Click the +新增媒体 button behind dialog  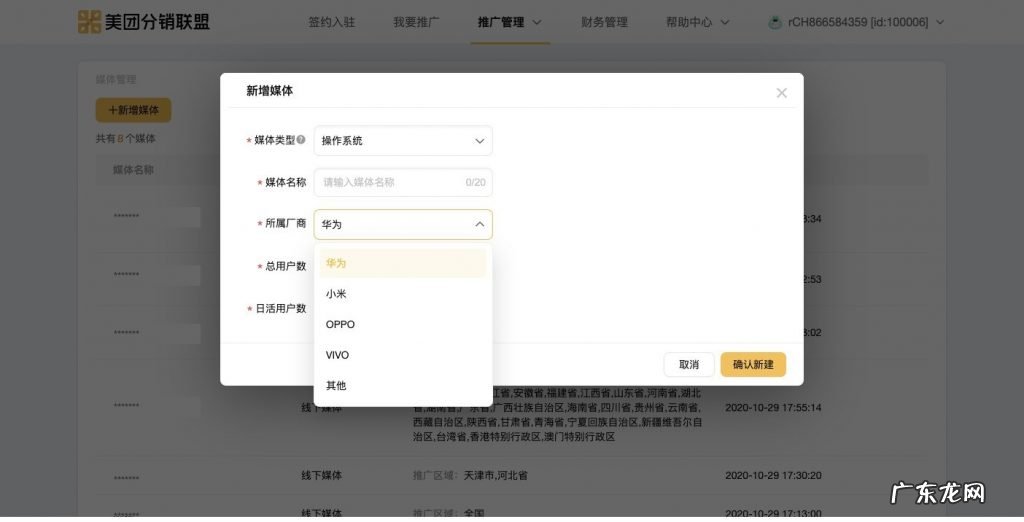pos(133,110)
